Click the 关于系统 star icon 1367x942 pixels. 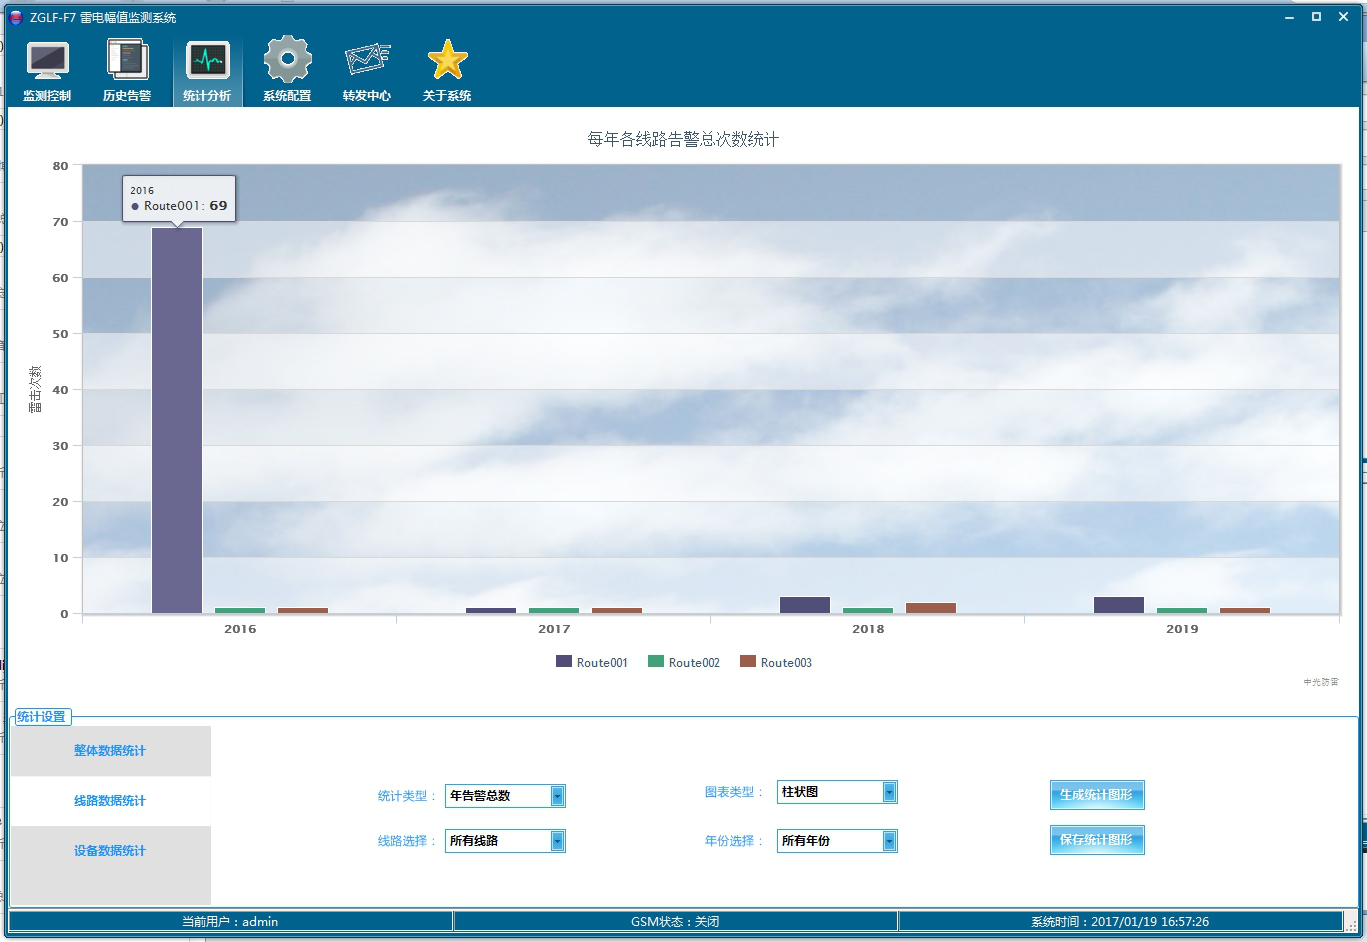pyautogui.click(x=447, y=62)
